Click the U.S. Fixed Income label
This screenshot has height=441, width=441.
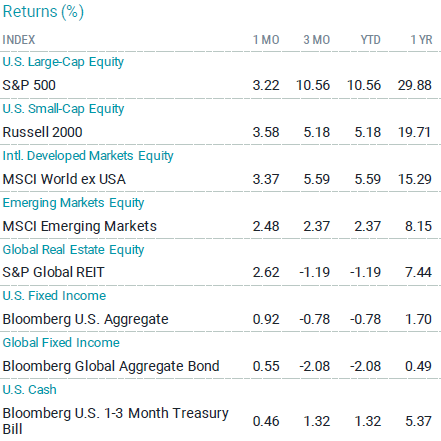[54, 296]
